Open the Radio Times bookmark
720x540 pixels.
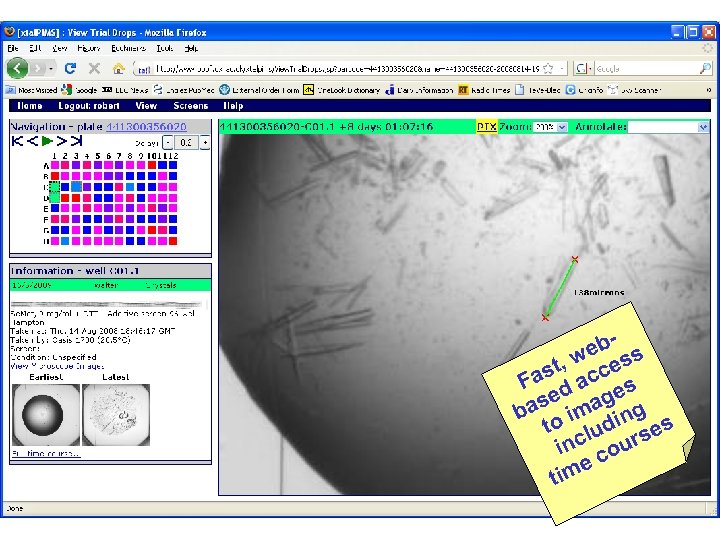(484, 90)
